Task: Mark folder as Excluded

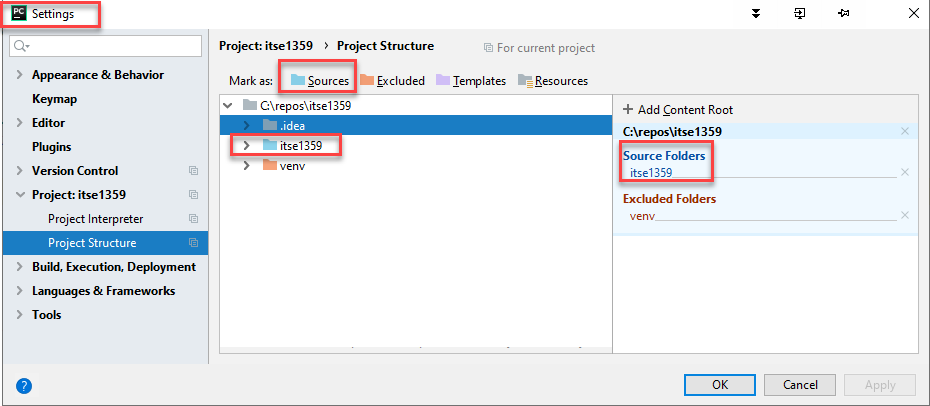Action: coord(392,80)
